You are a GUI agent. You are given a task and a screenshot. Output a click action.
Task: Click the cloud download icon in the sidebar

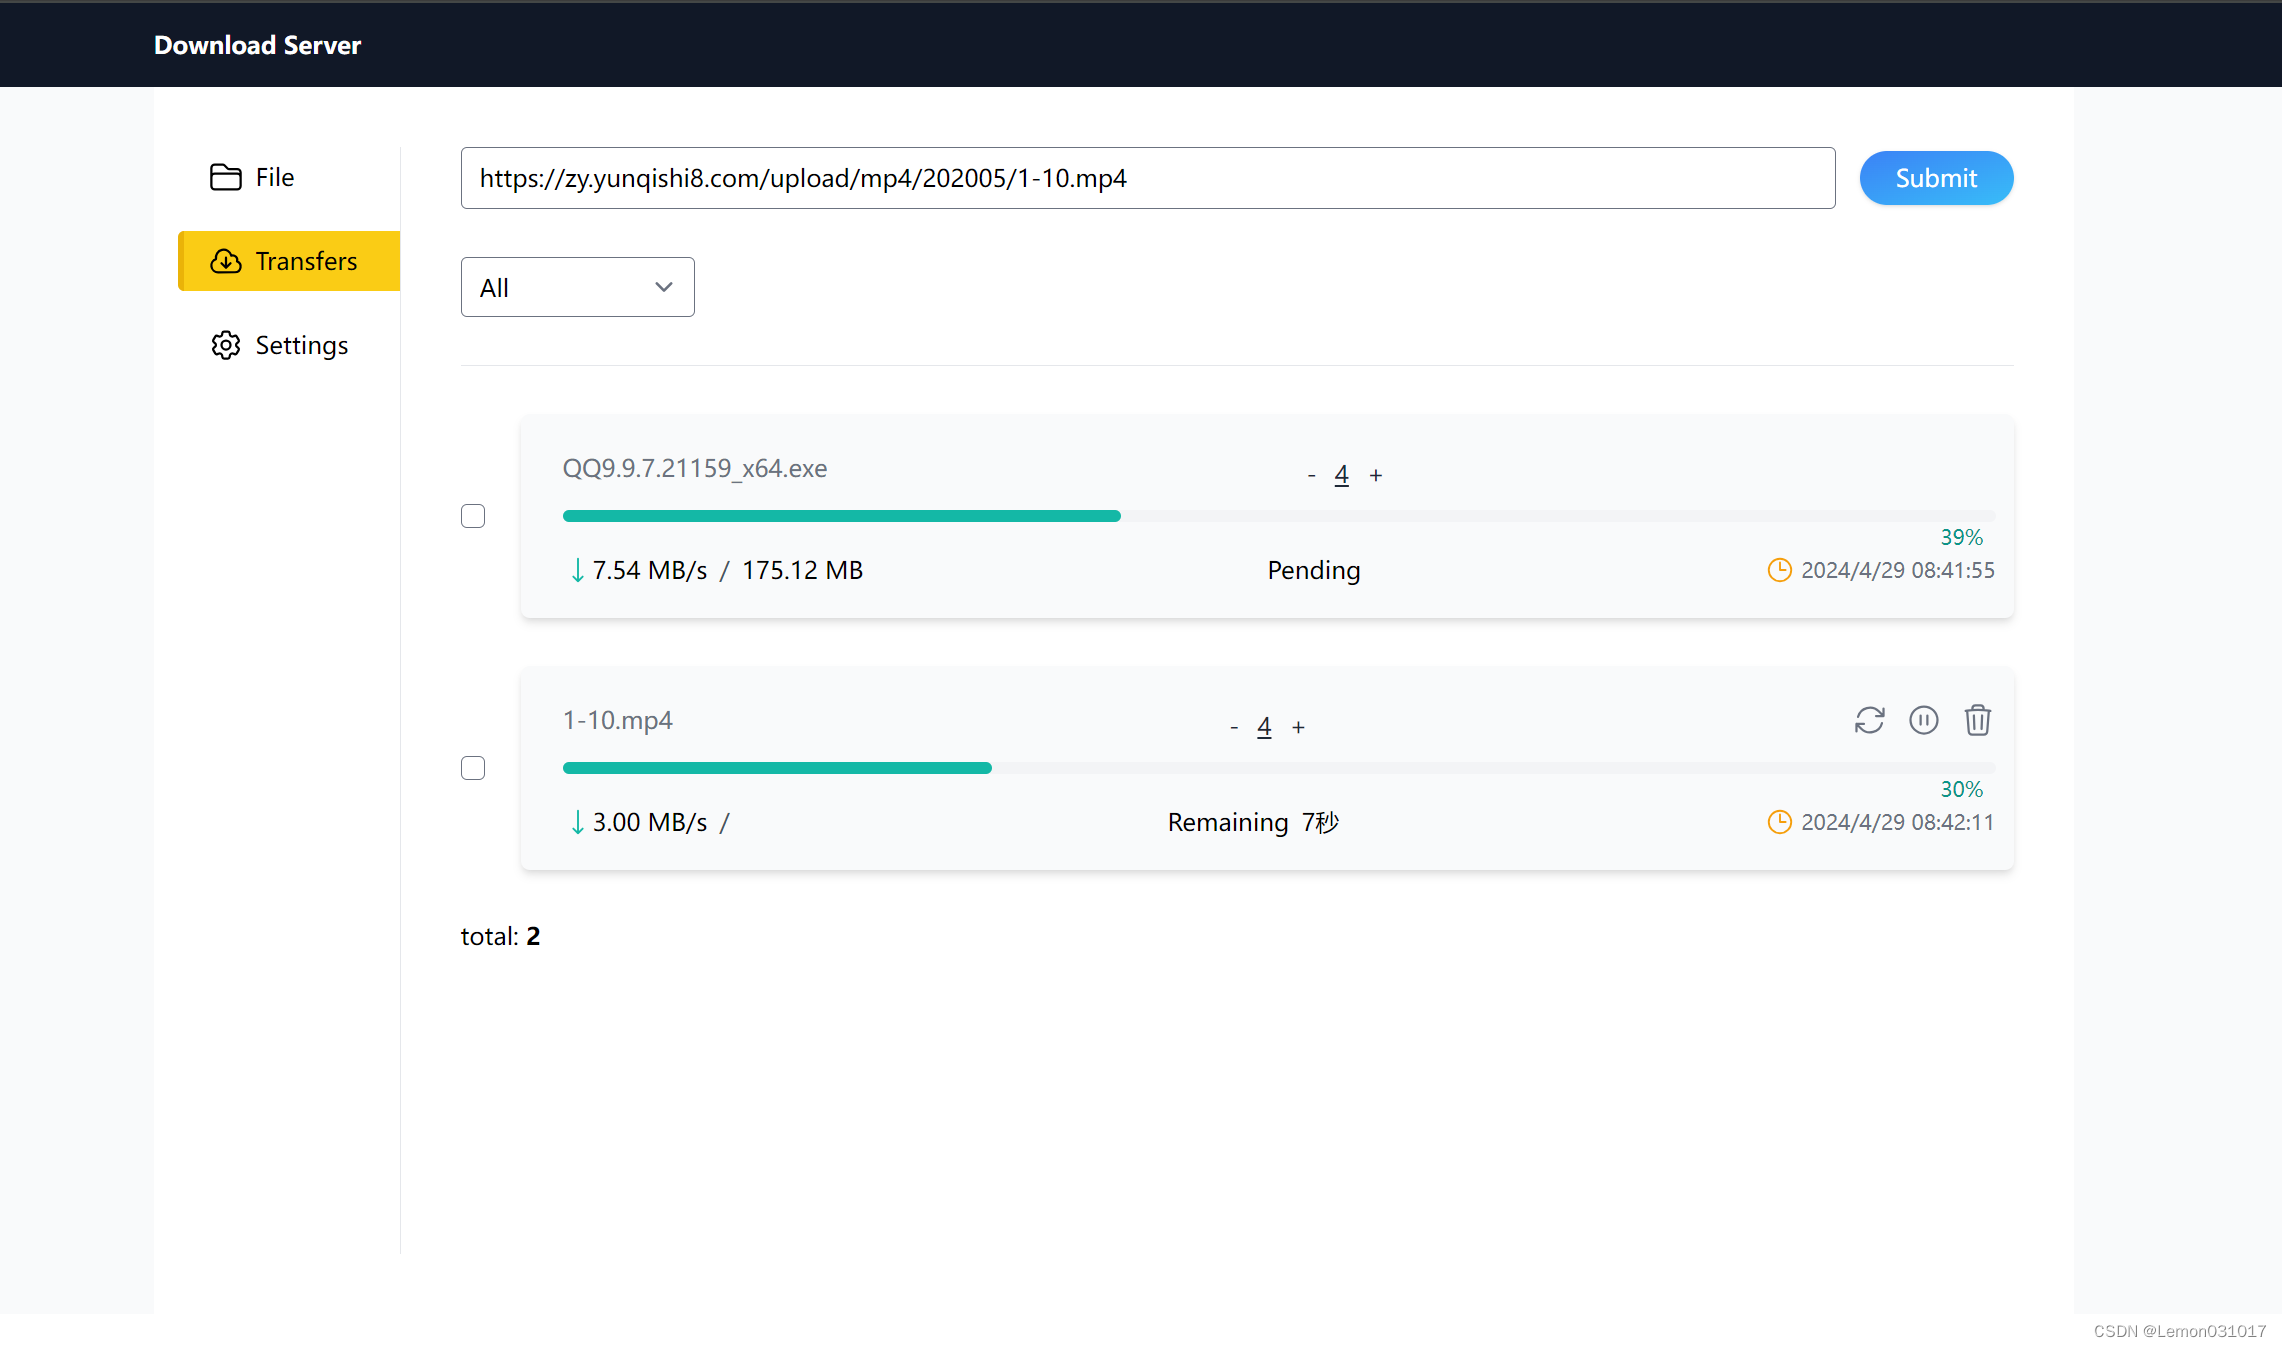(x=225, y=261)
